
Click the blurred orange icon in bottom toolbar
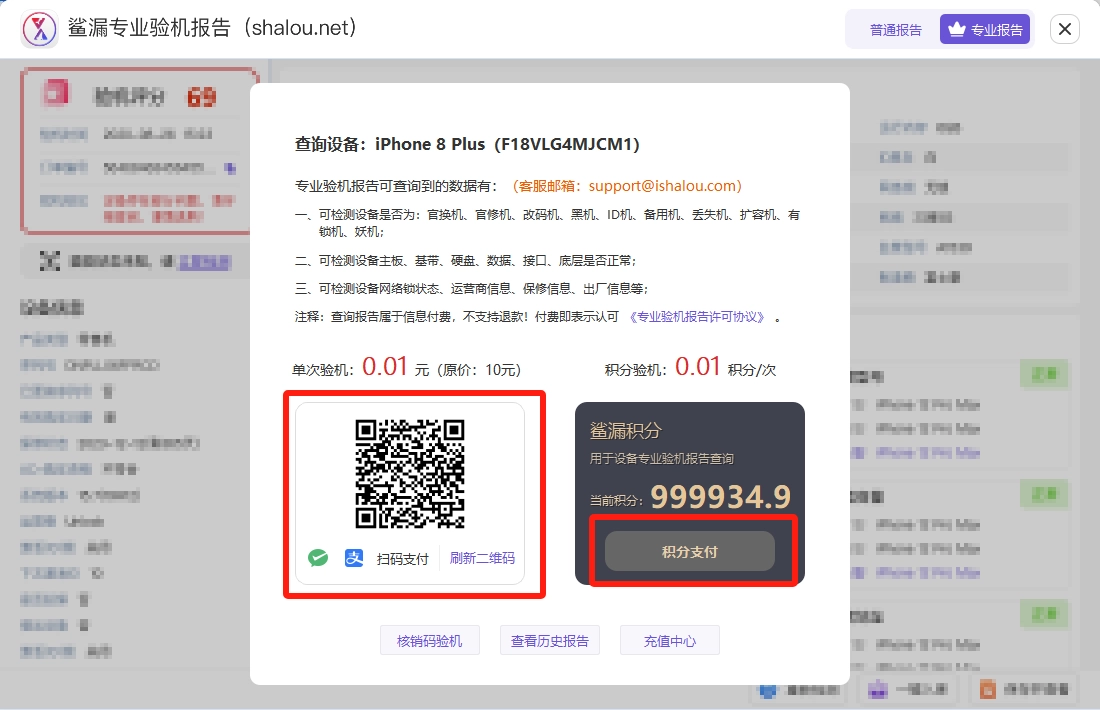(988, 690)
